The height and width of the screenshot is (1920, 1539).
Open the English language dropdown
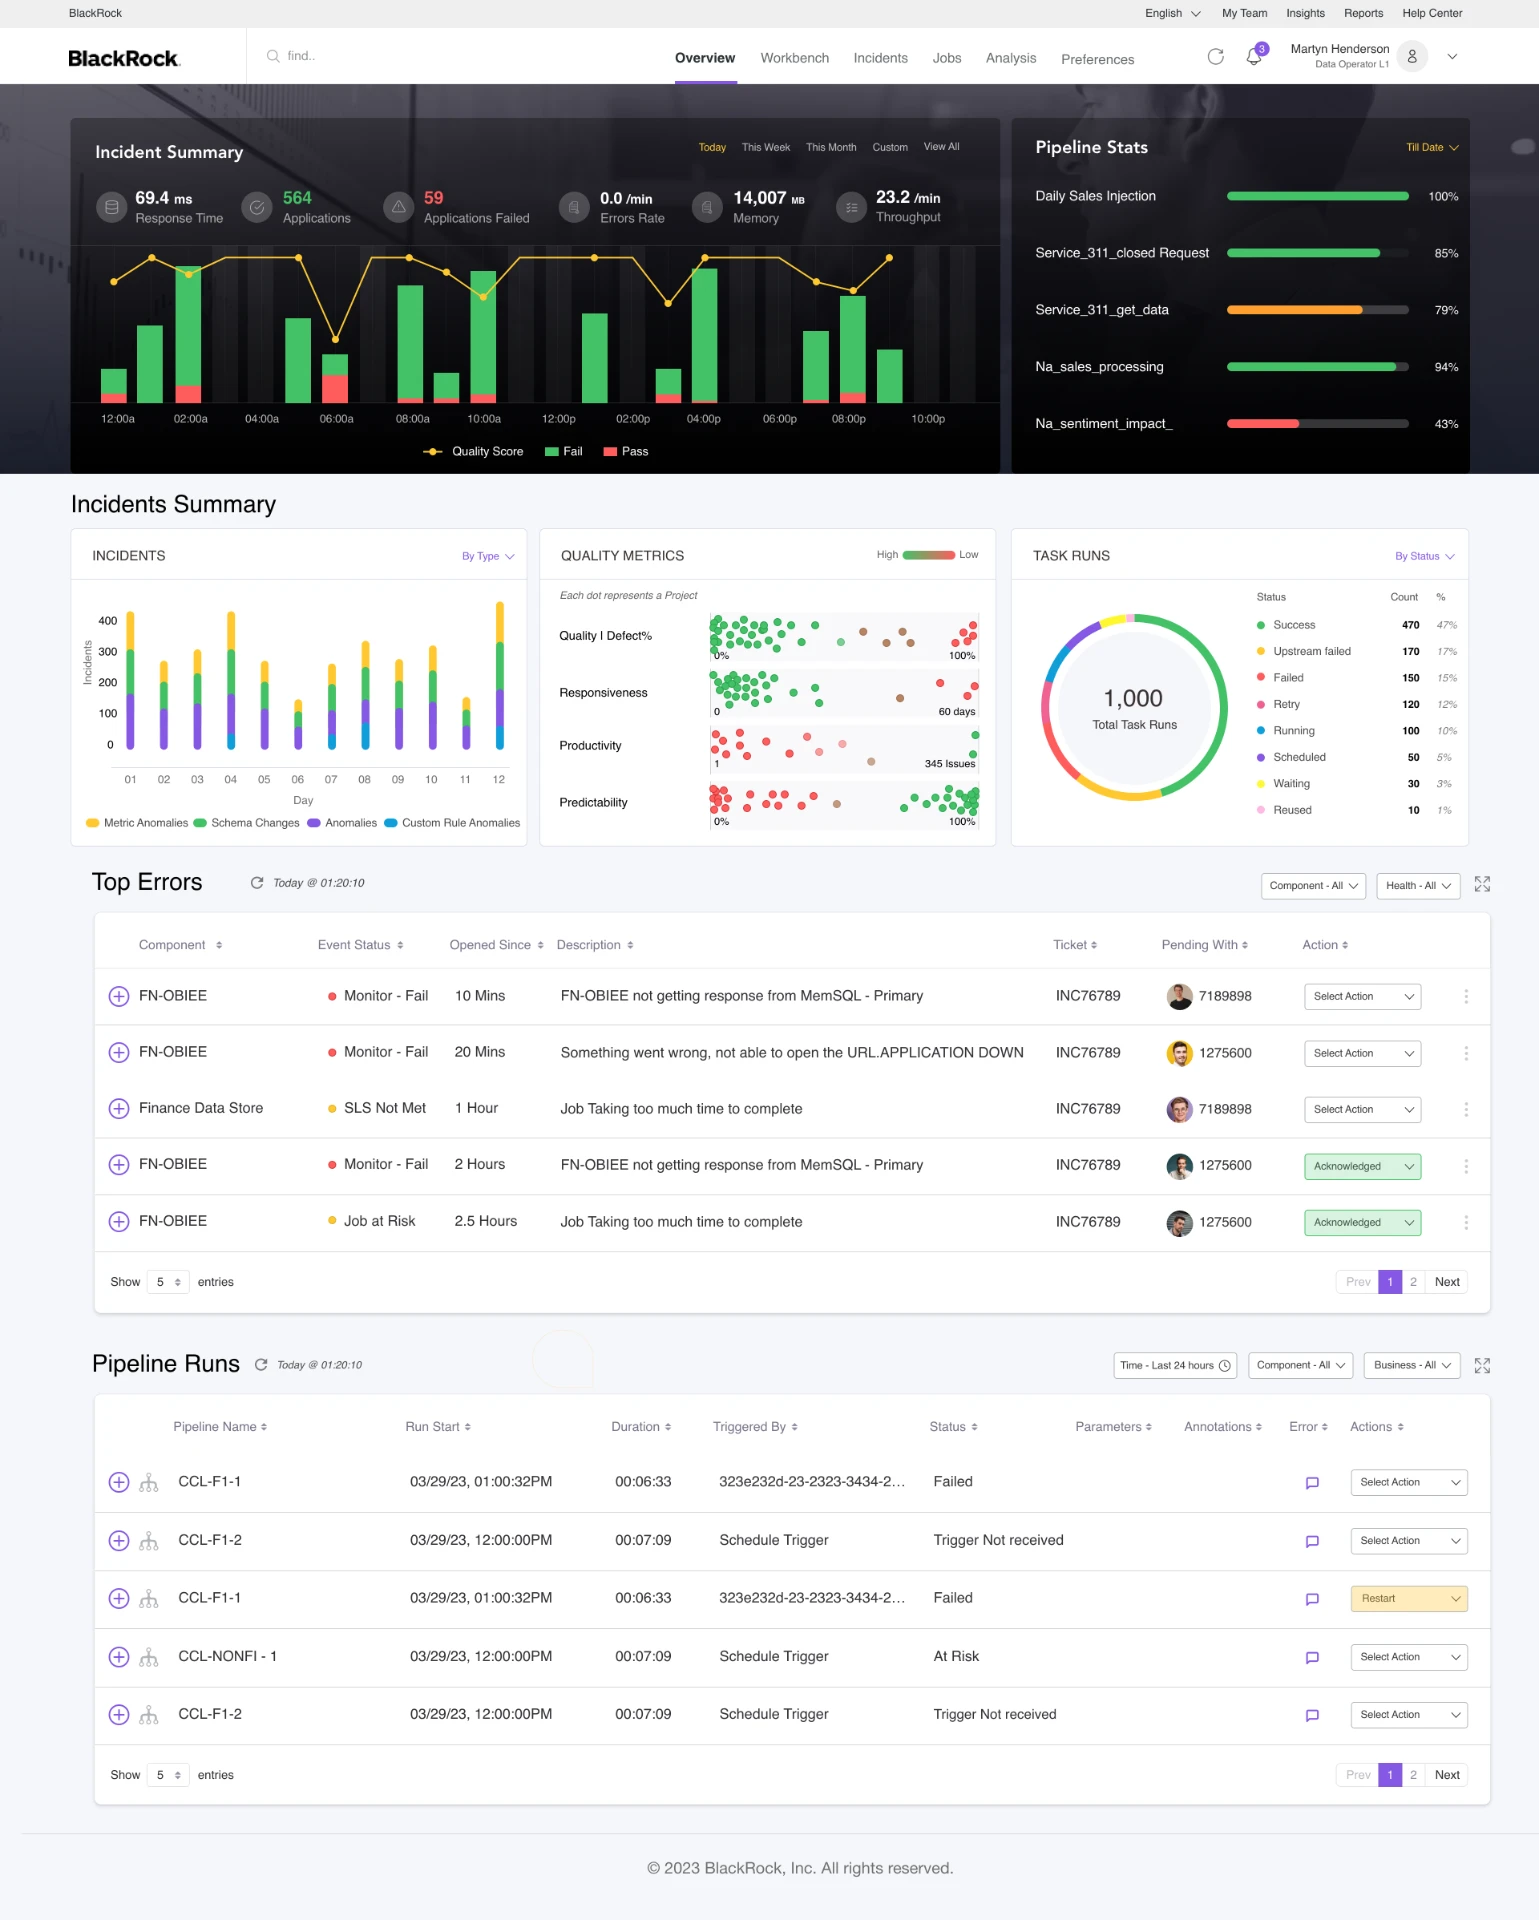pyautogui.click(x=1172, y=13)
